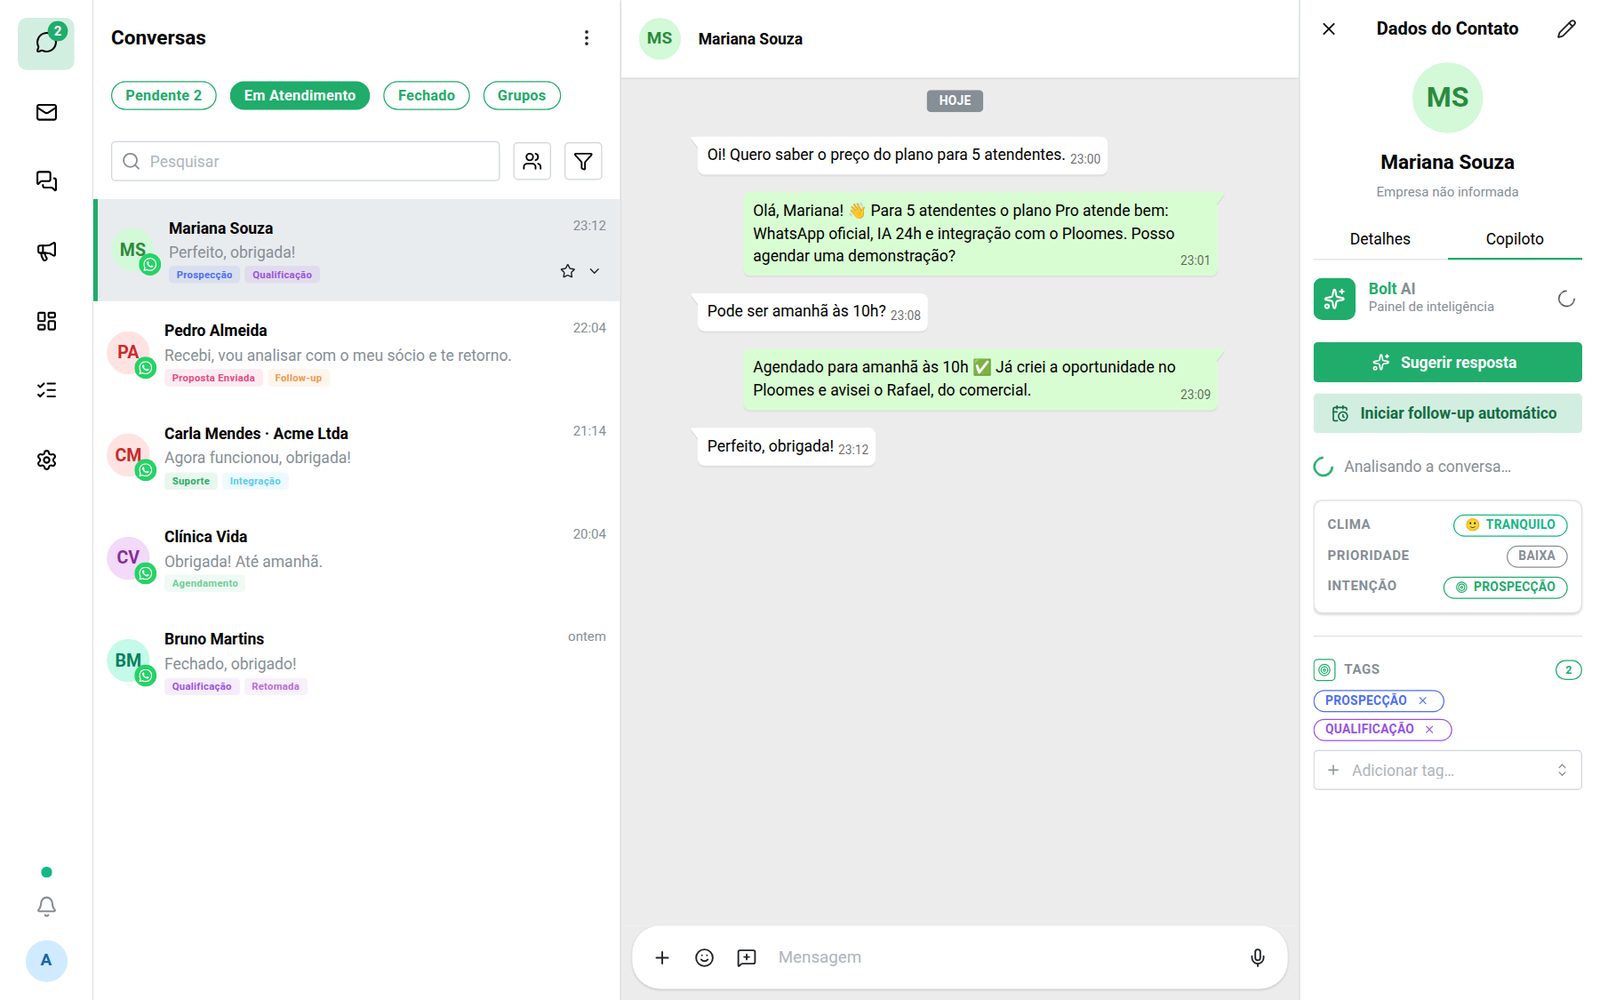1600x1000 pixels.
Task: Click the Follow-up tag on Pedro's row
Action: click(x=298, y=378)
